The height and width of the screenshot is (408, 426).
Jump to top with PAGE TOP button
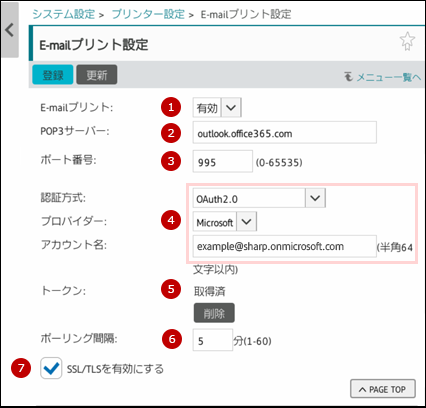pos(383,389)
